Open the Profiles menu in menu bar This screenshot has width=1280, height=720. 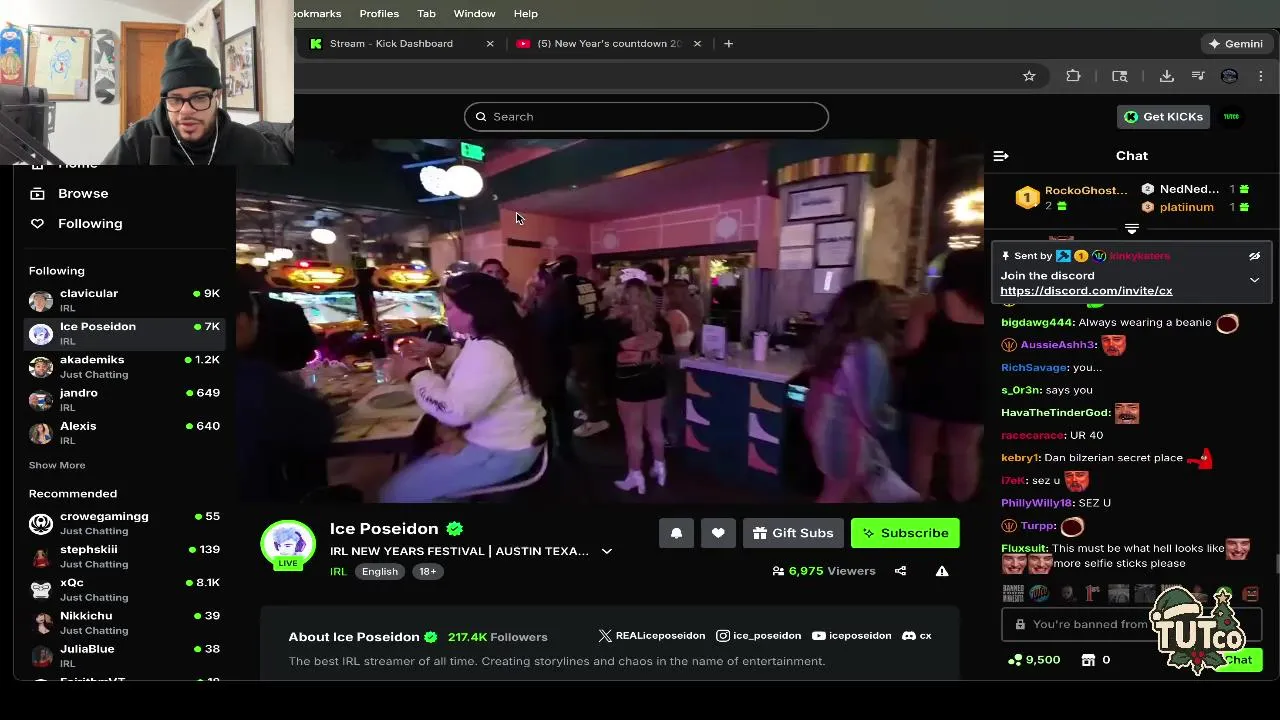coord(379,14)
